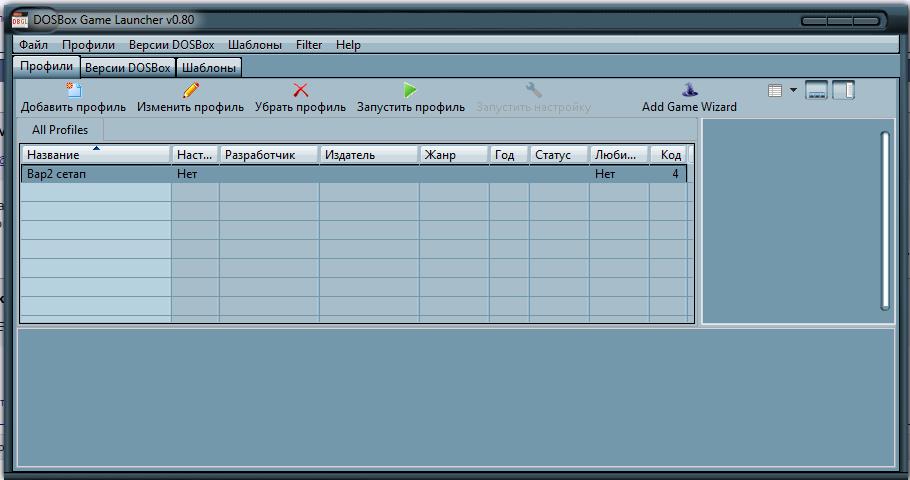
Task: Click the Add Game Wizard label
Action: (x=689, y=107)
